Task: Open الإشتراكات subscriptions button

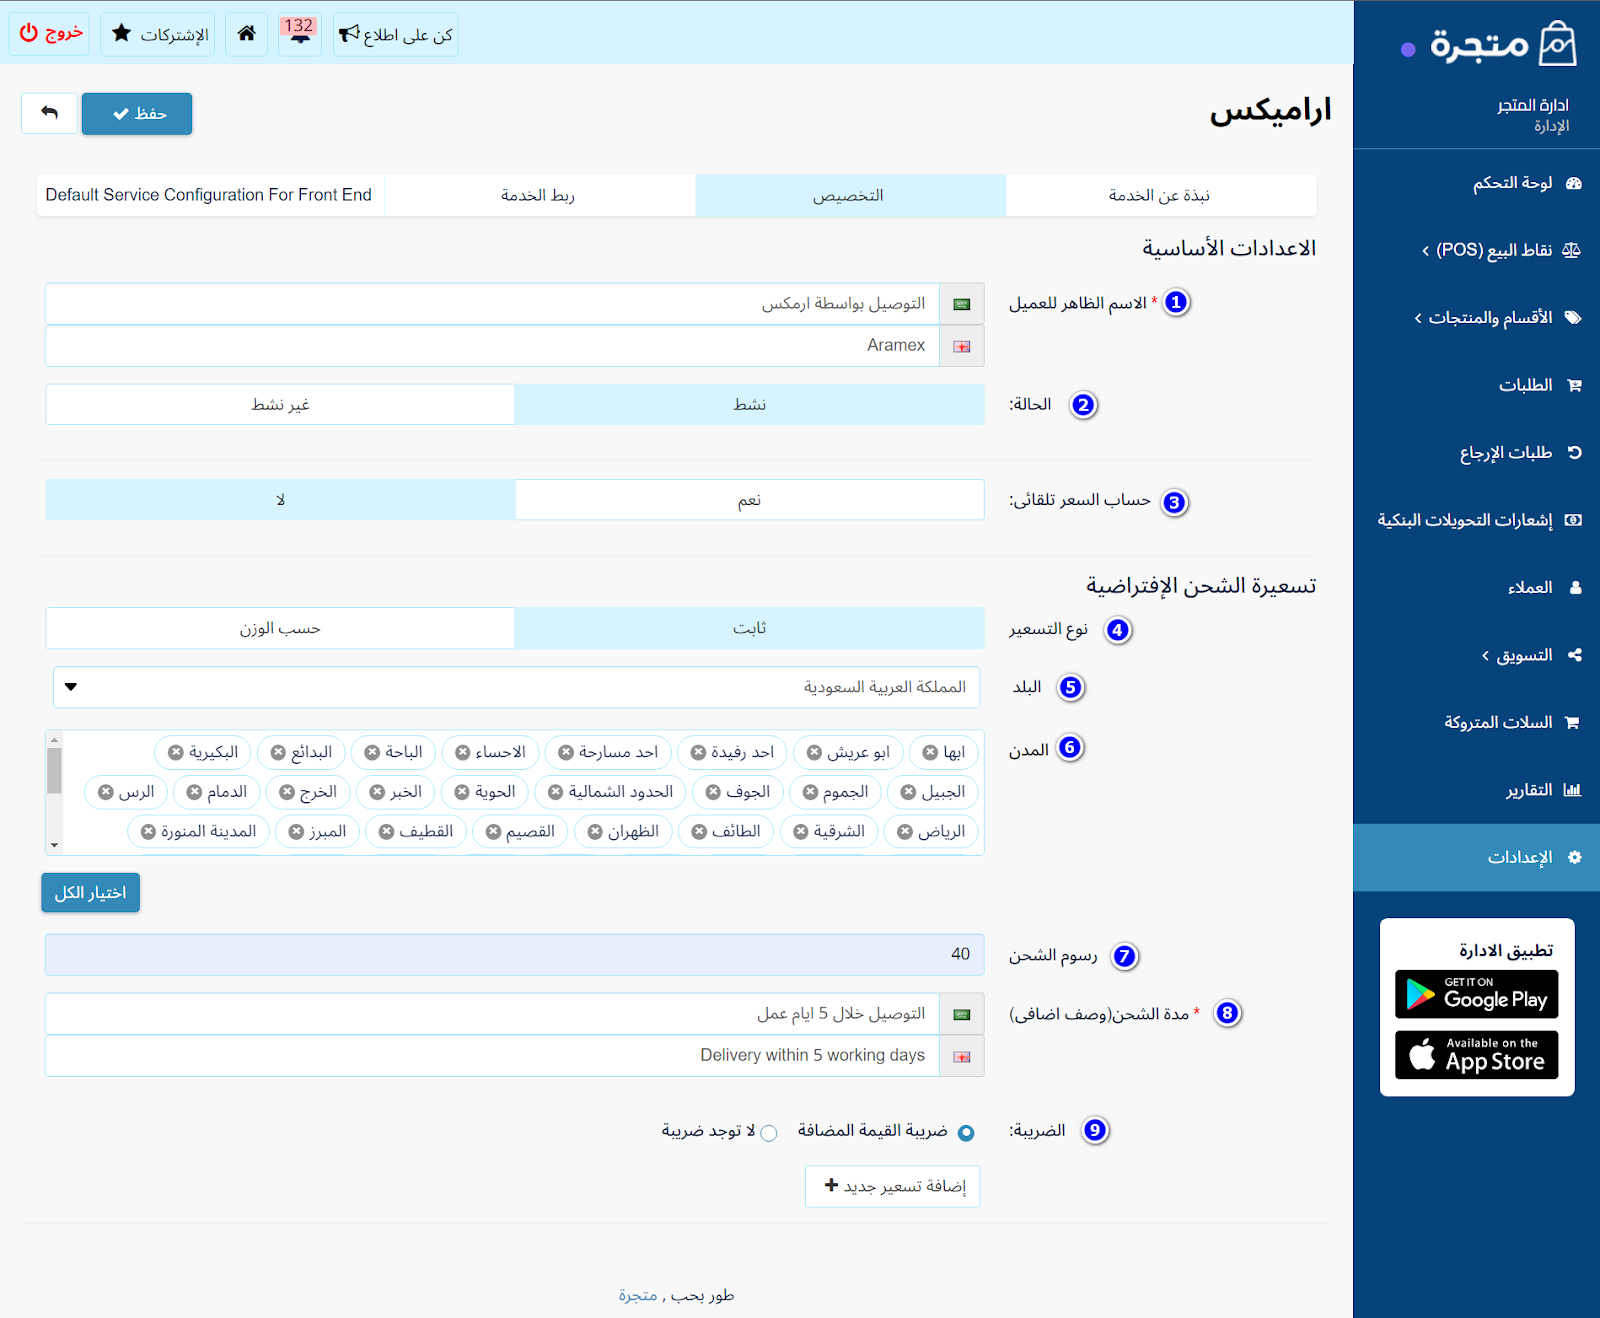Action: click(x=158, y=34)
